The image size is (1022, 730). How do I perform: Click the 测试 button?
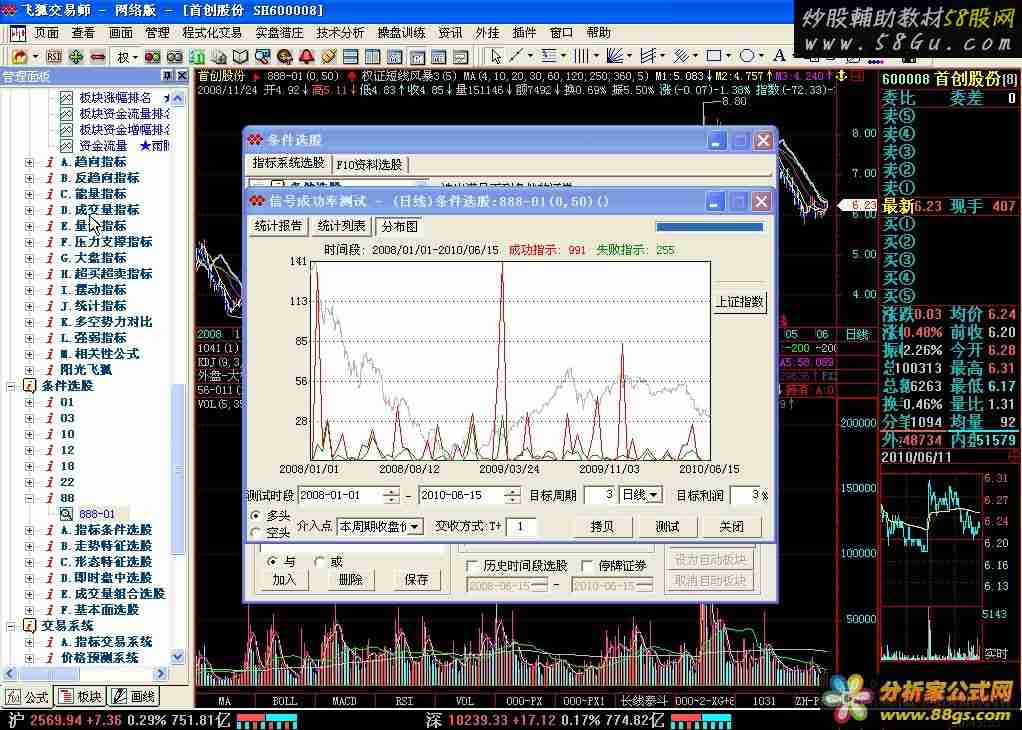667,526
